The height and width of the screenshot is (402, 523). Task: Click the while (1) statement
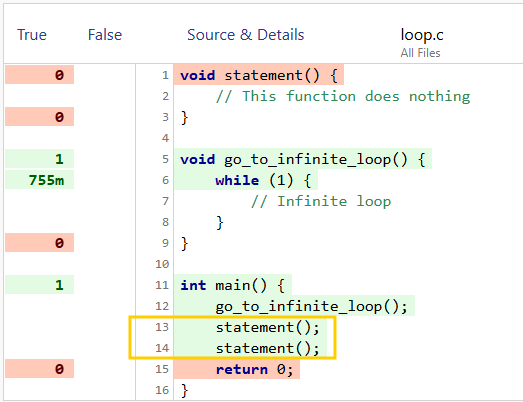(263, 180)
